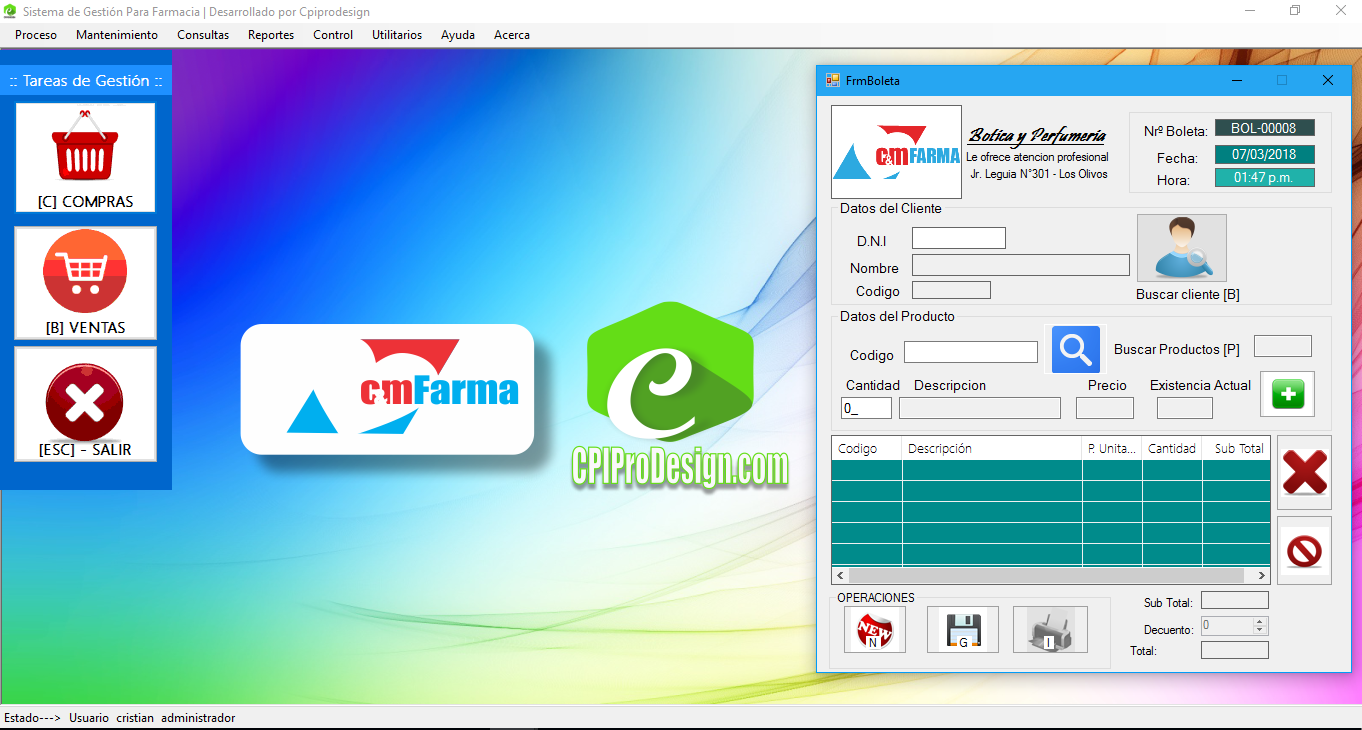Open the Proceso menu
Screen dimensions: 1362x730
pos(36,35)
